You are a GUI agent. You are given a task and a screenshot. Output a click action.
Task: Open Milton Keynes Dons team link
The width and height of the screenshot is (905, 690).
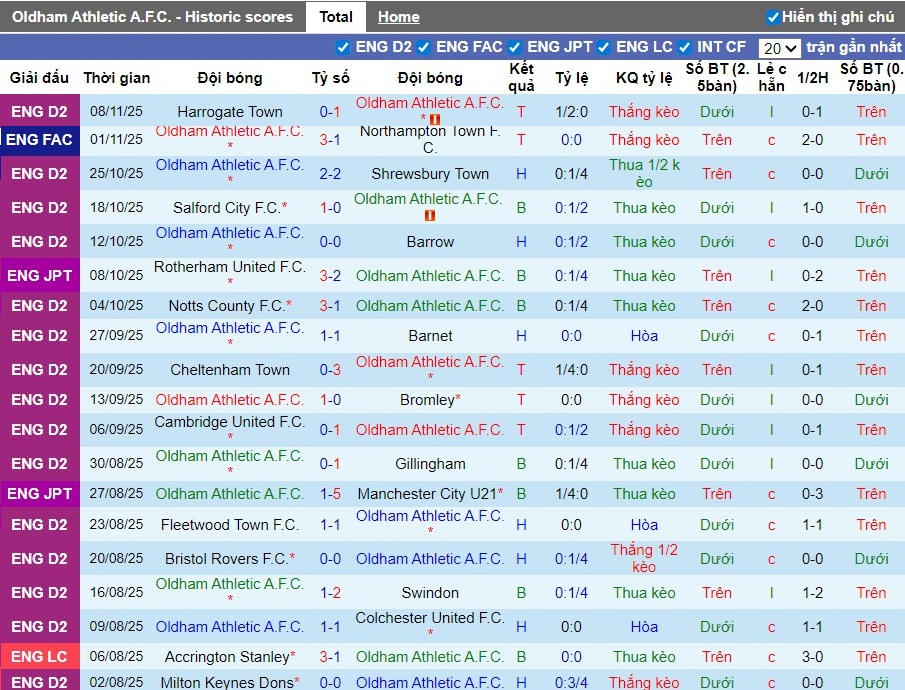pos(226,682)
